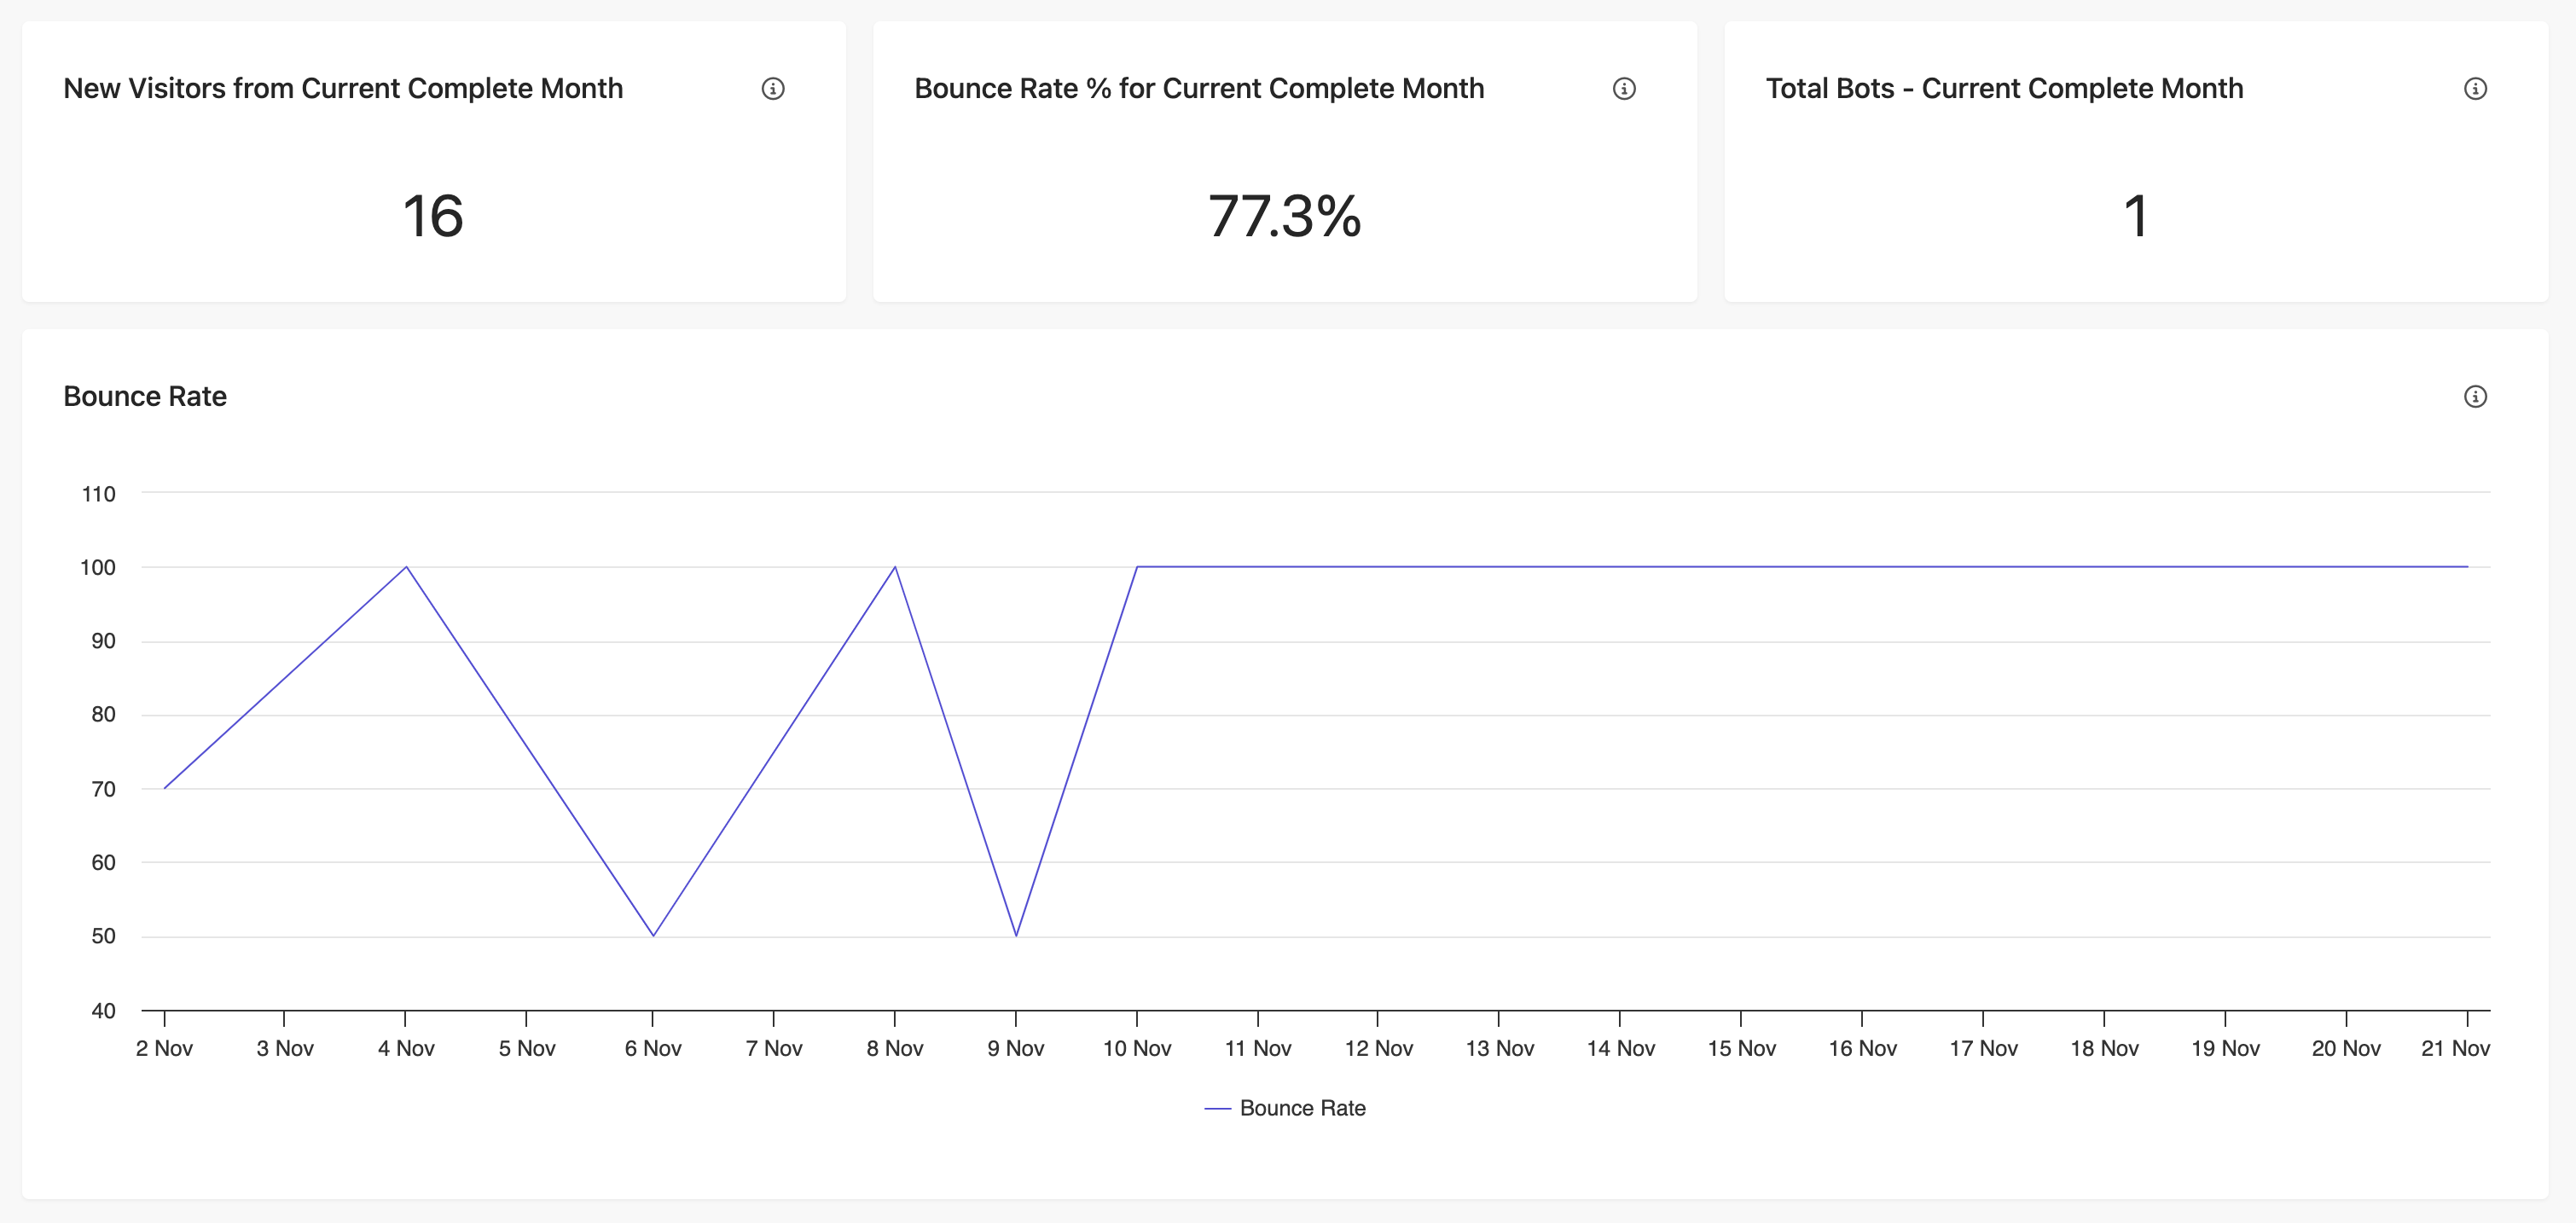Click the 12 Nov axis label
The height and width of the screenshot is (1223, 2576).
click(1378, 1048)
